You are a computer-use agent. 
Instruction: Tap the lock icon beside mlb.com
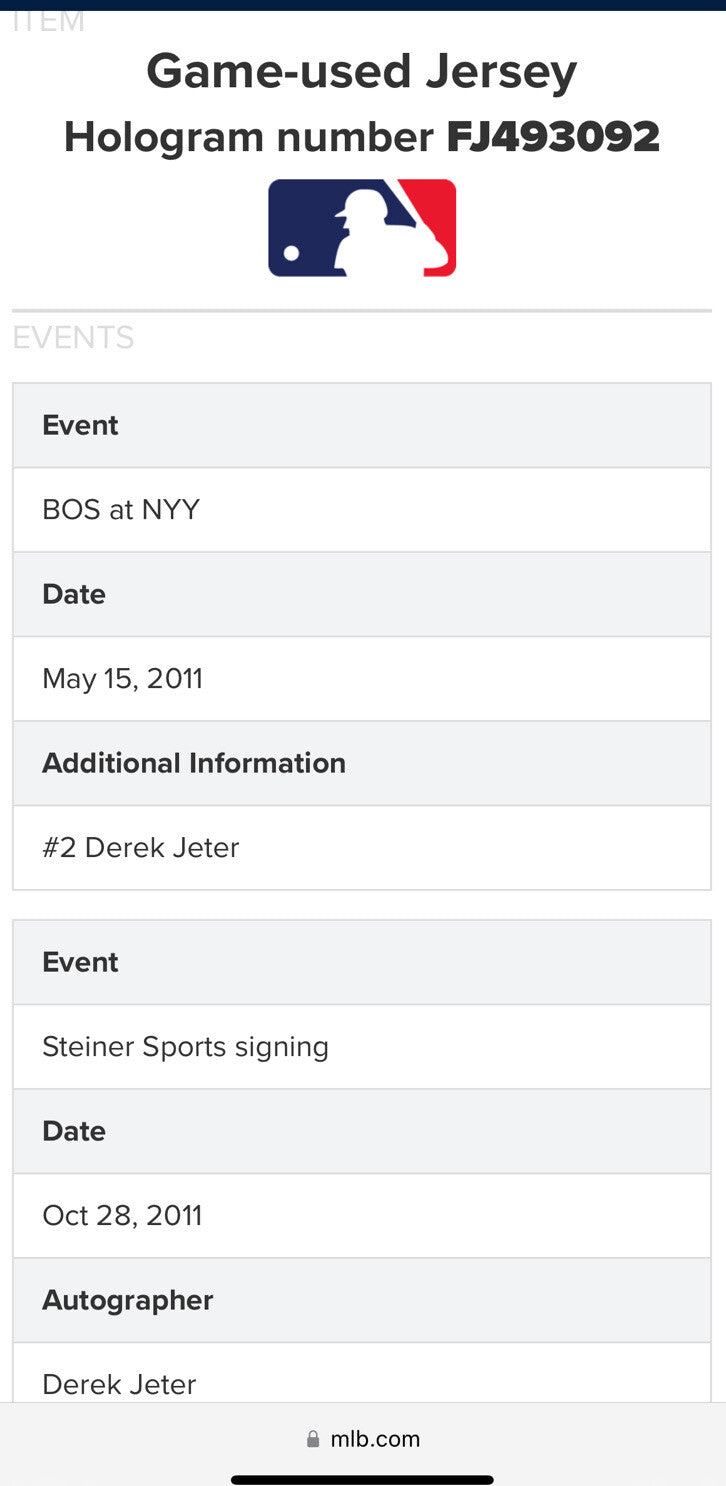[313, 1439]
